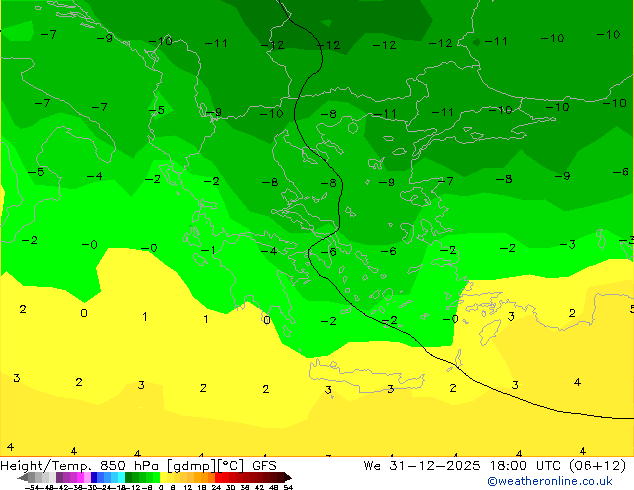Screen dimensions: 634x490
Task: Pick the magenta swatch in the color legend
Action: coord(80,477)
